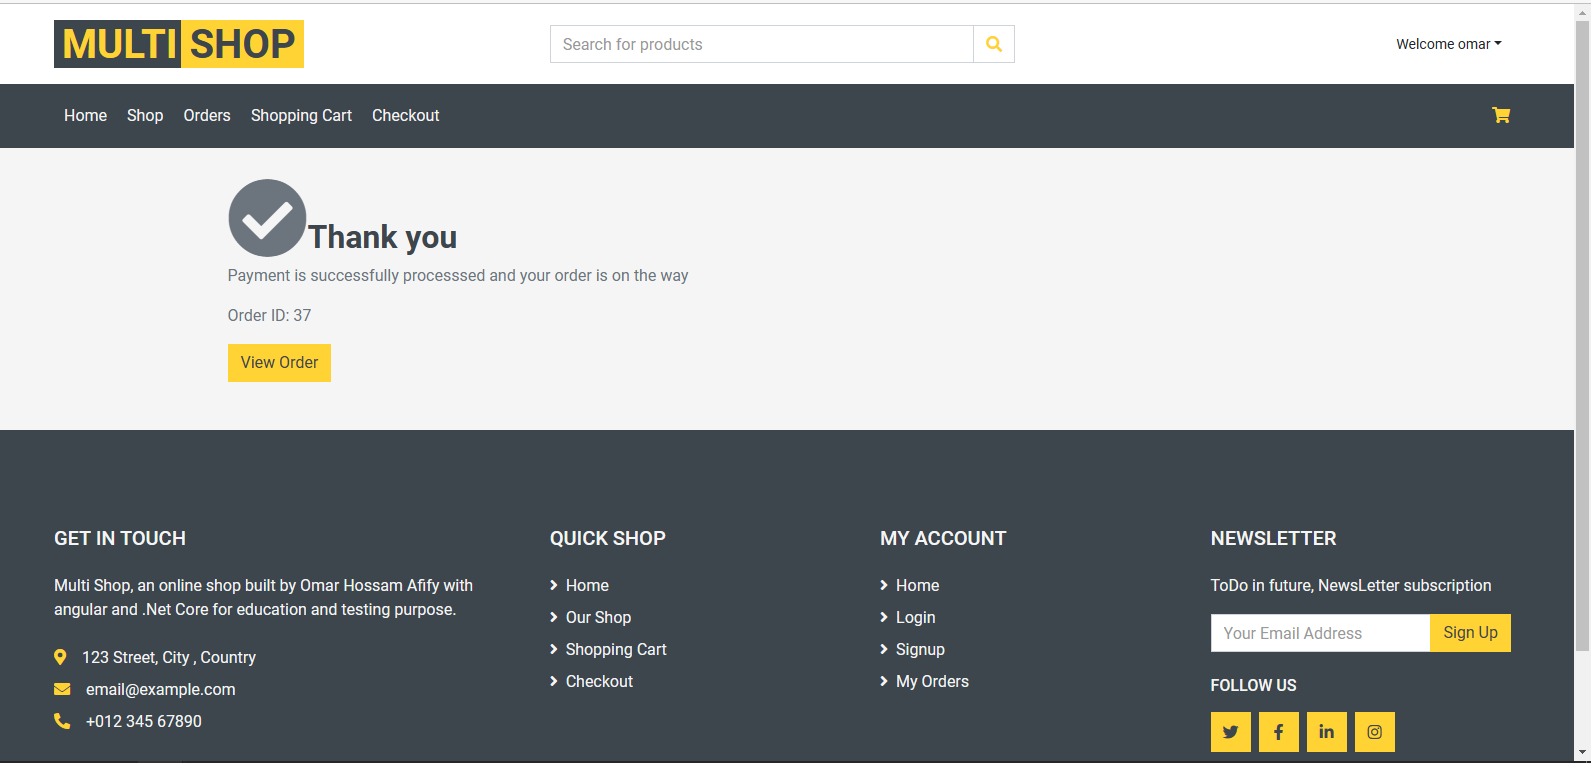The image size is (1591, 763).
Task: Open Signup footer link
Action: [920, 649]
